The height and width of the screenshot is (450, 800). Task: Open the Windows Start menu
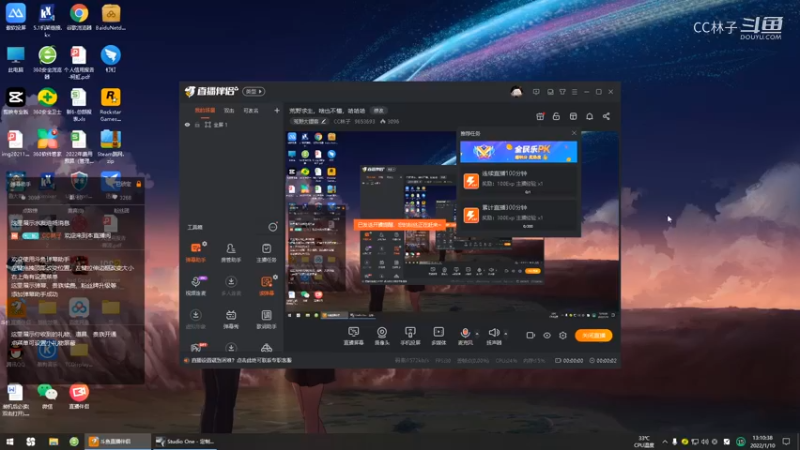click(10, 441)
